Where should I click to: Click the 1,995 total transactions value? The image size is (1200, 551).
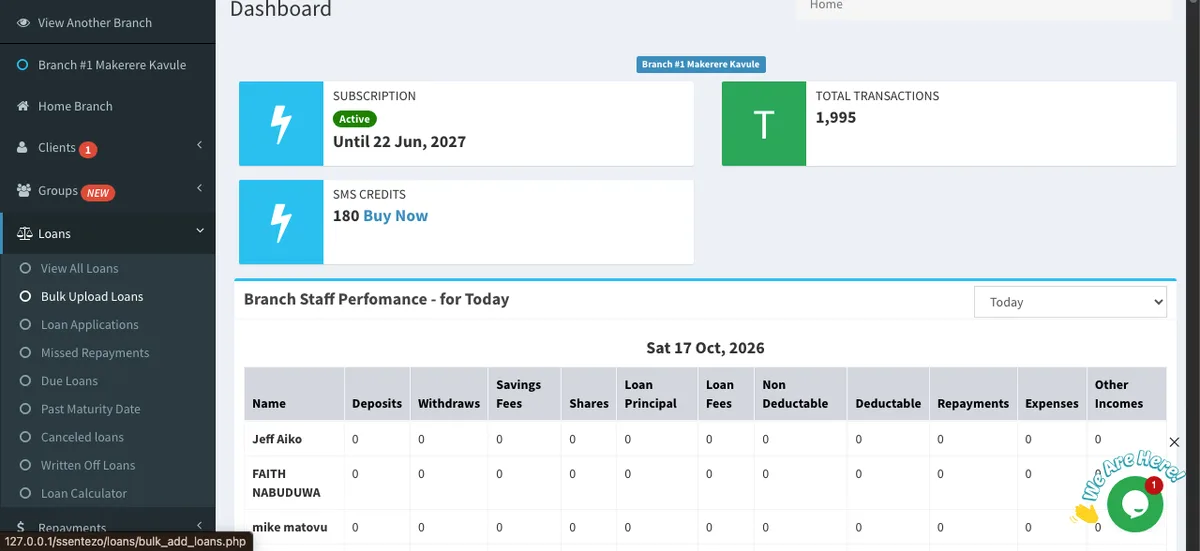point(836,117)
